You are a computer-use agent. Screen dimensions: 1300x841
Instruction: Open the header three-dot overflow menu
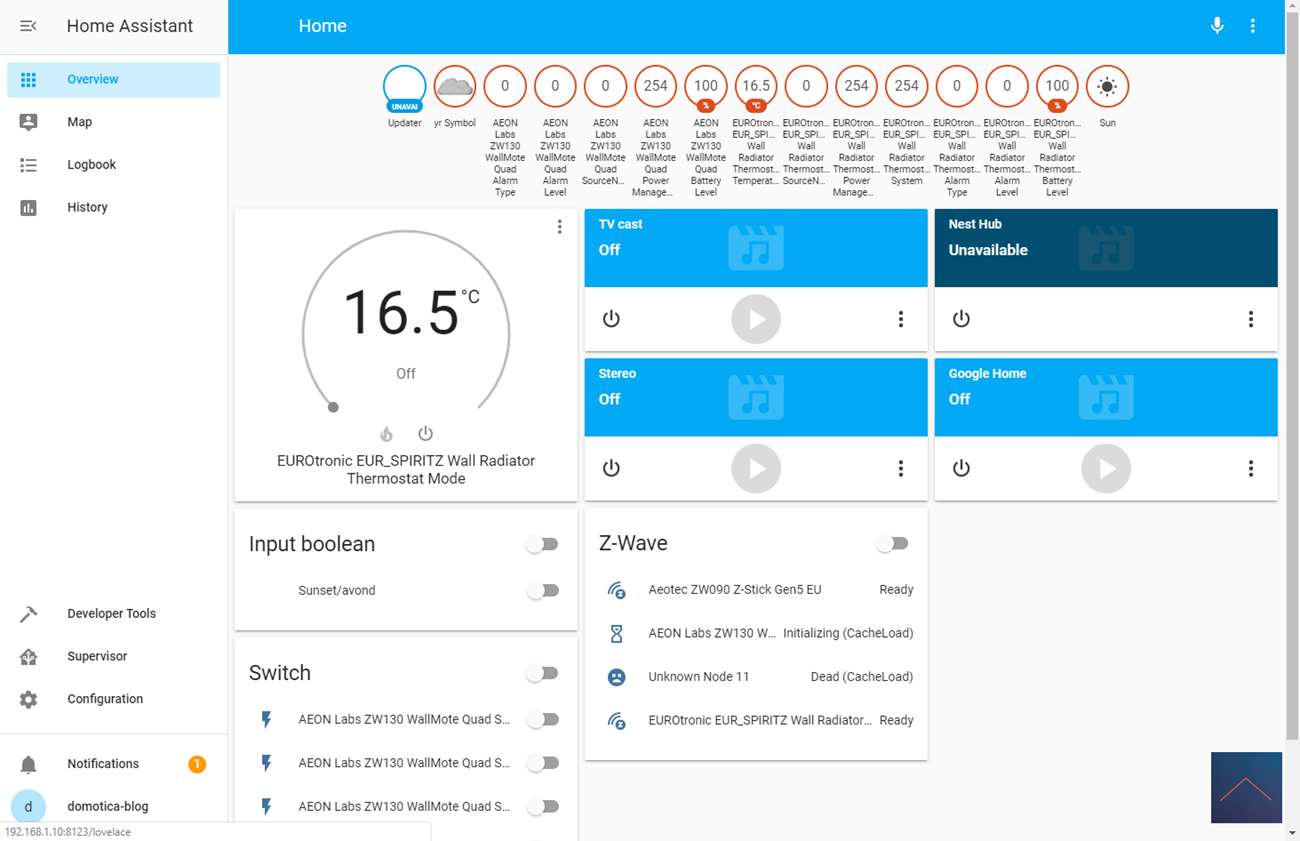[1252, 26]
